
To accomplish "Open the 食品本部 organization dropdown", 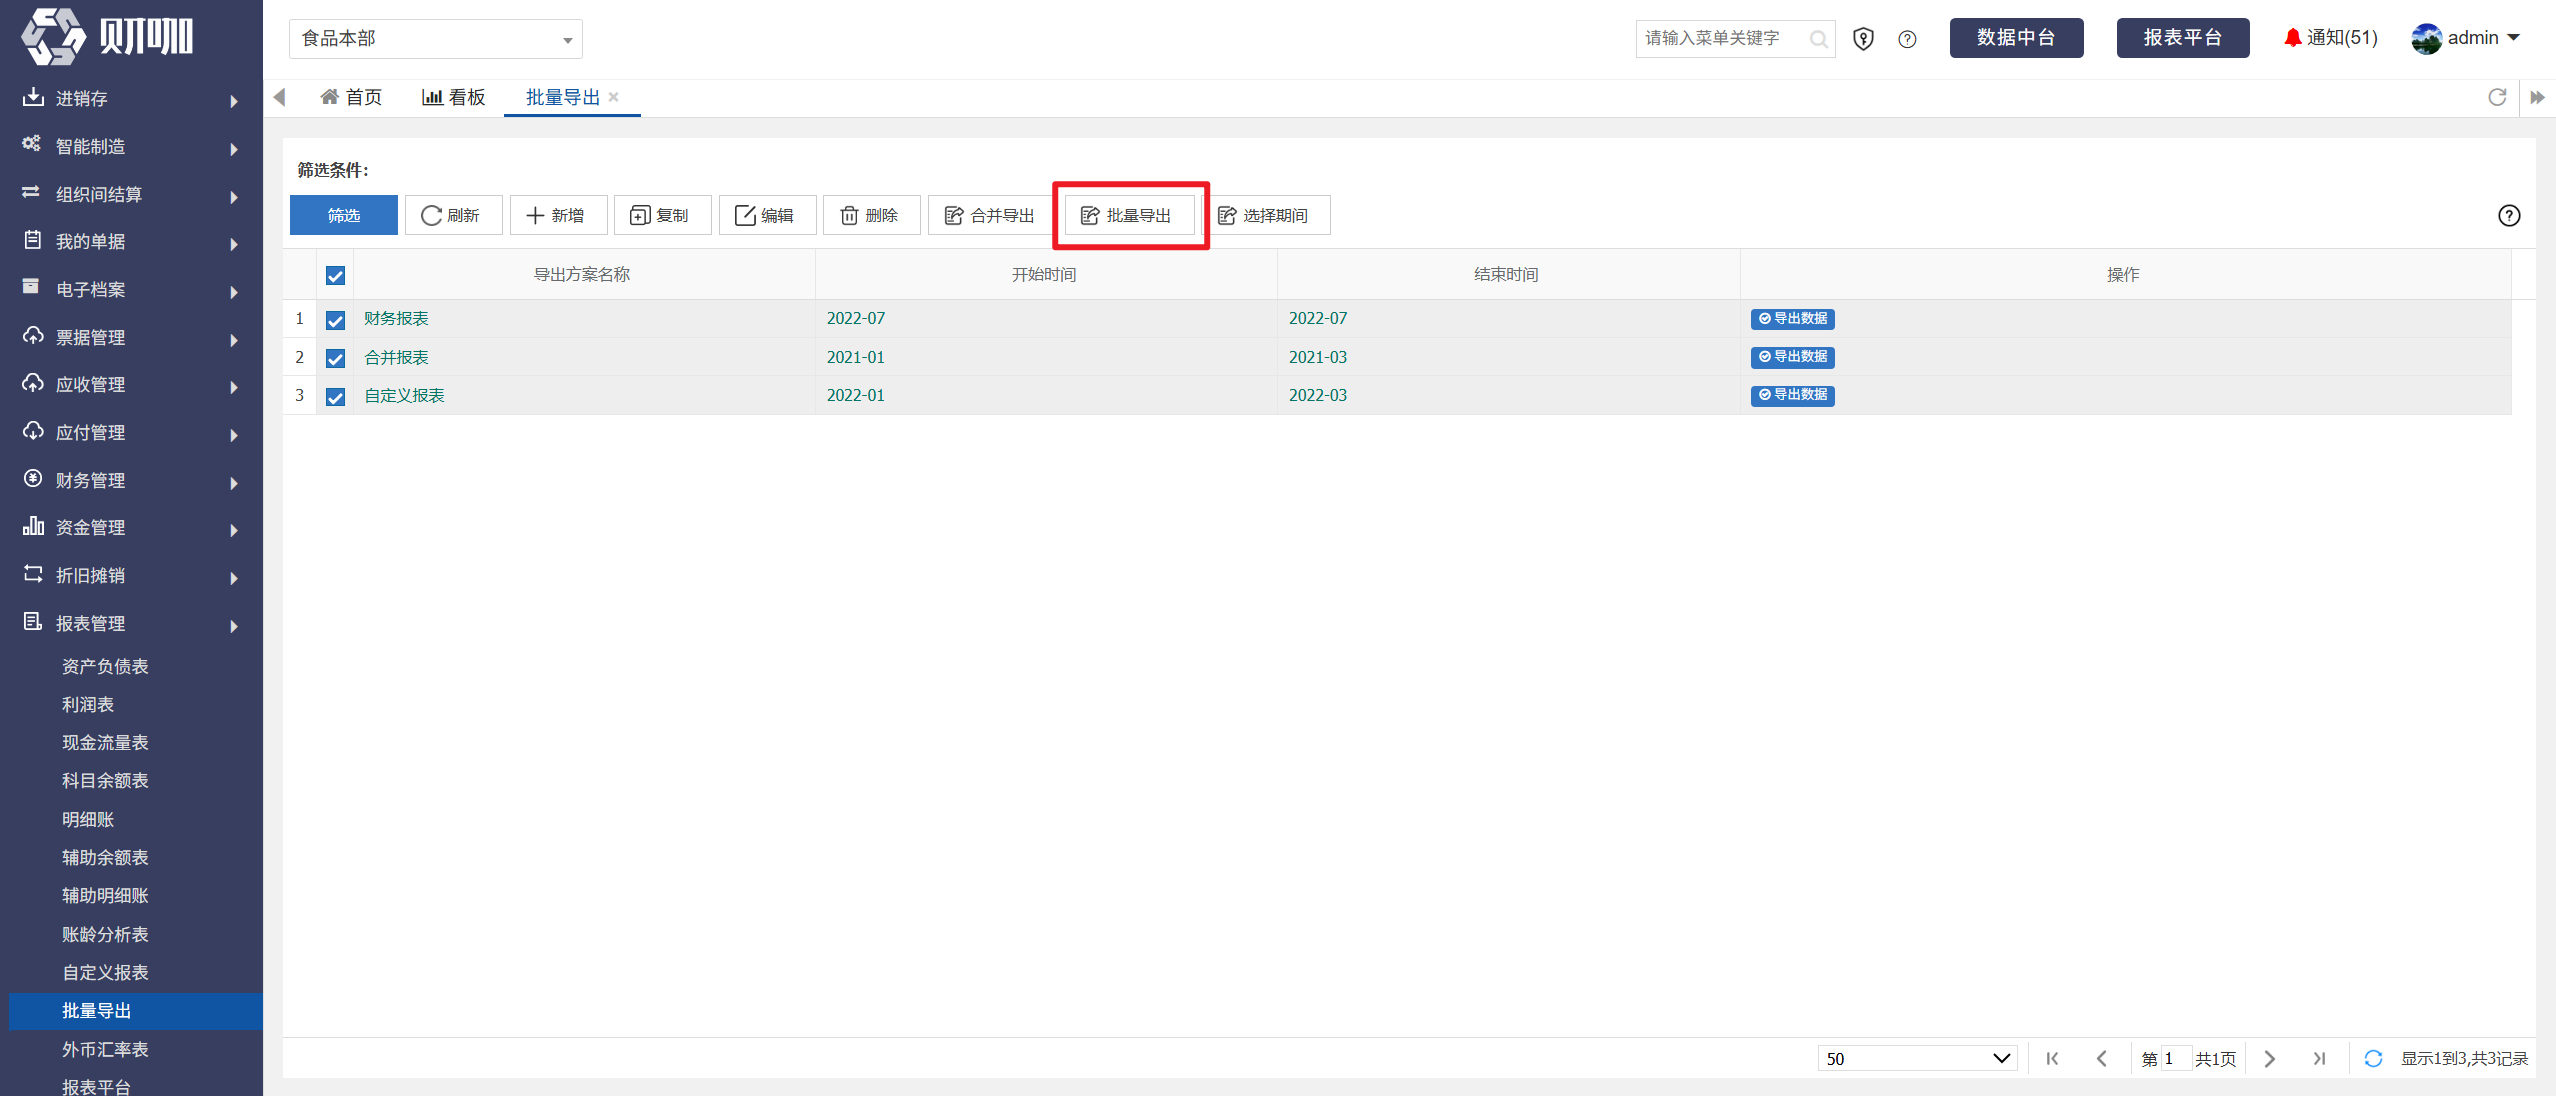I will point(436,39).
